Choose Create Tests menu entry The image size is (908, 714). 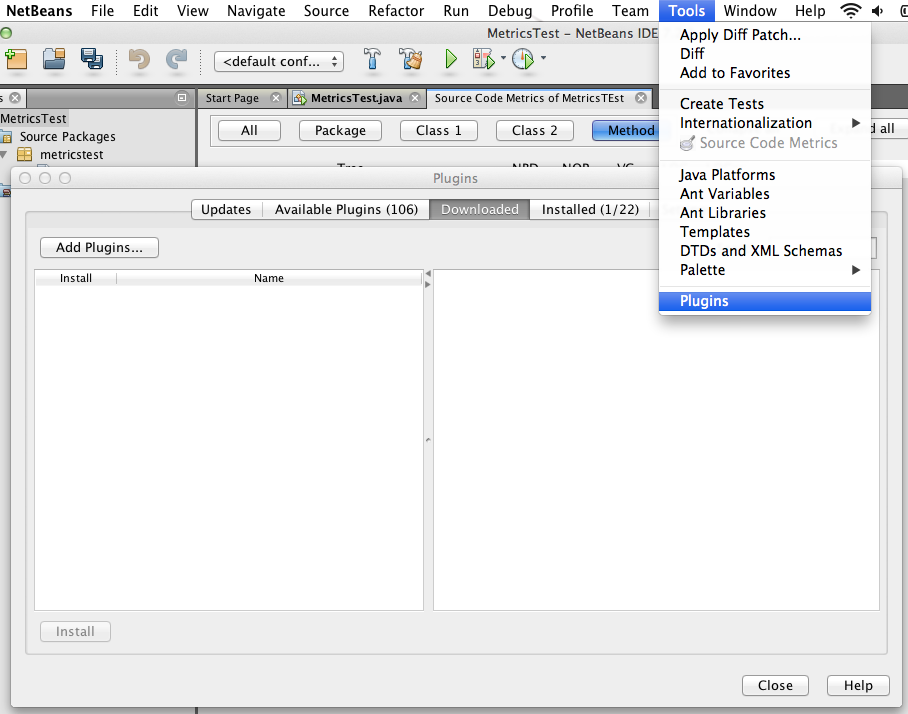pyautogui.click(x=764, y=104)
